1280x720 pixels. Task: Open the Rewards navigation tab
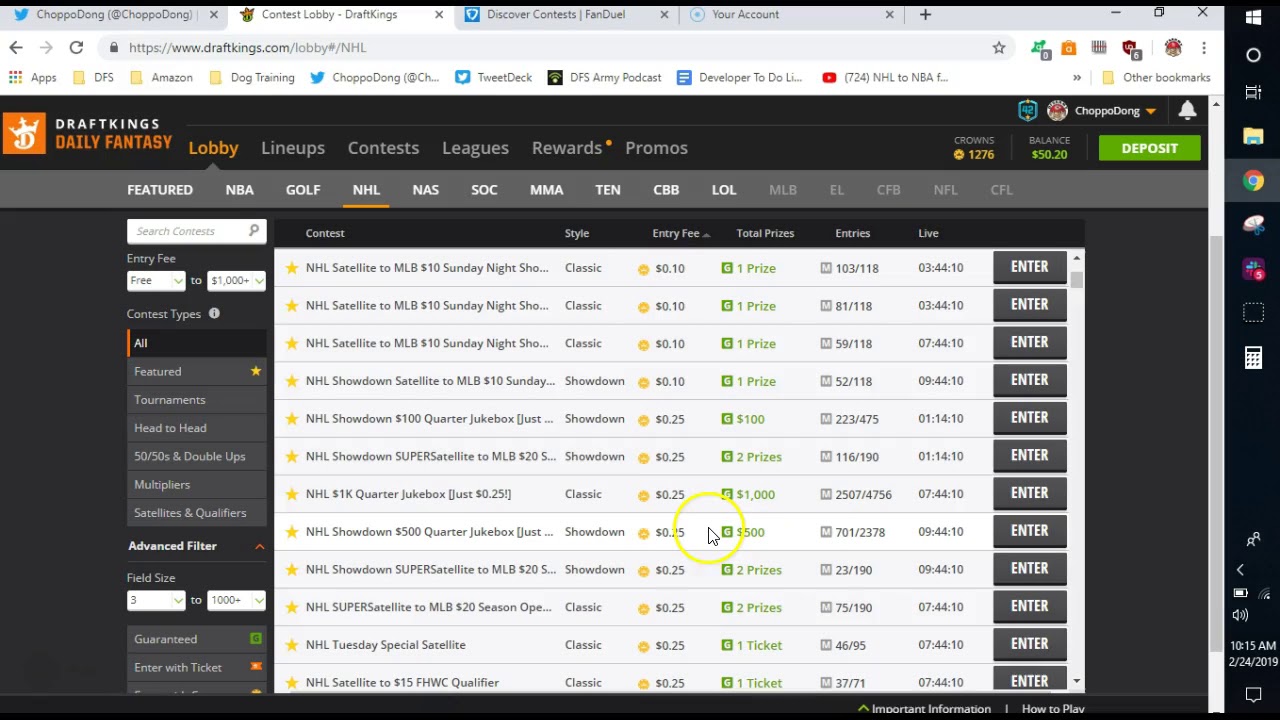pos(567,148)
